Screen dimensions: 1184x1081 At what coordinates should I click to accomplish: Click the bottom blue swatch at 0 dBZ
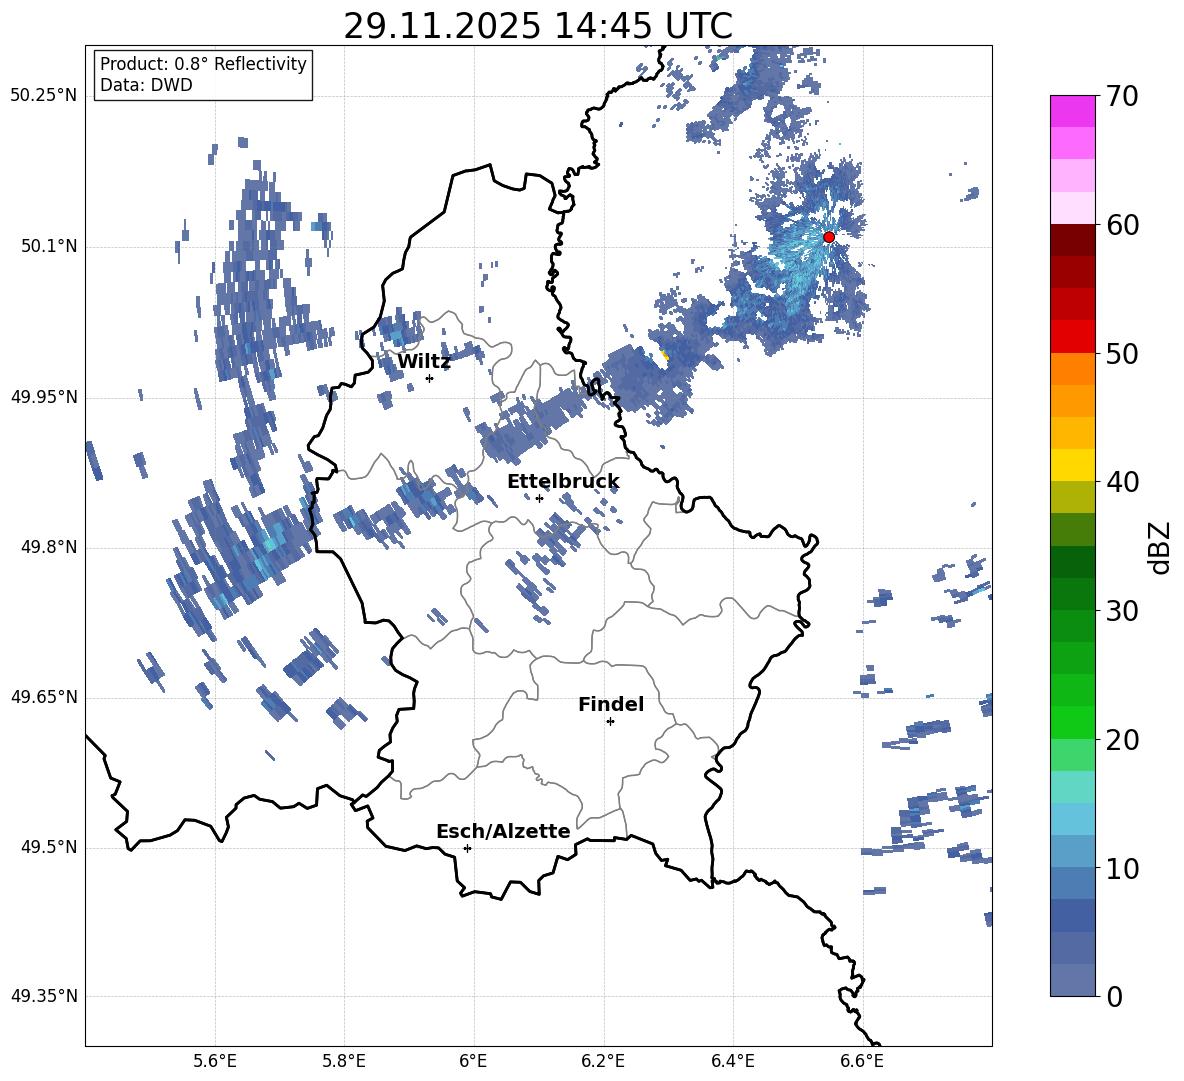tap(1072, 980)
